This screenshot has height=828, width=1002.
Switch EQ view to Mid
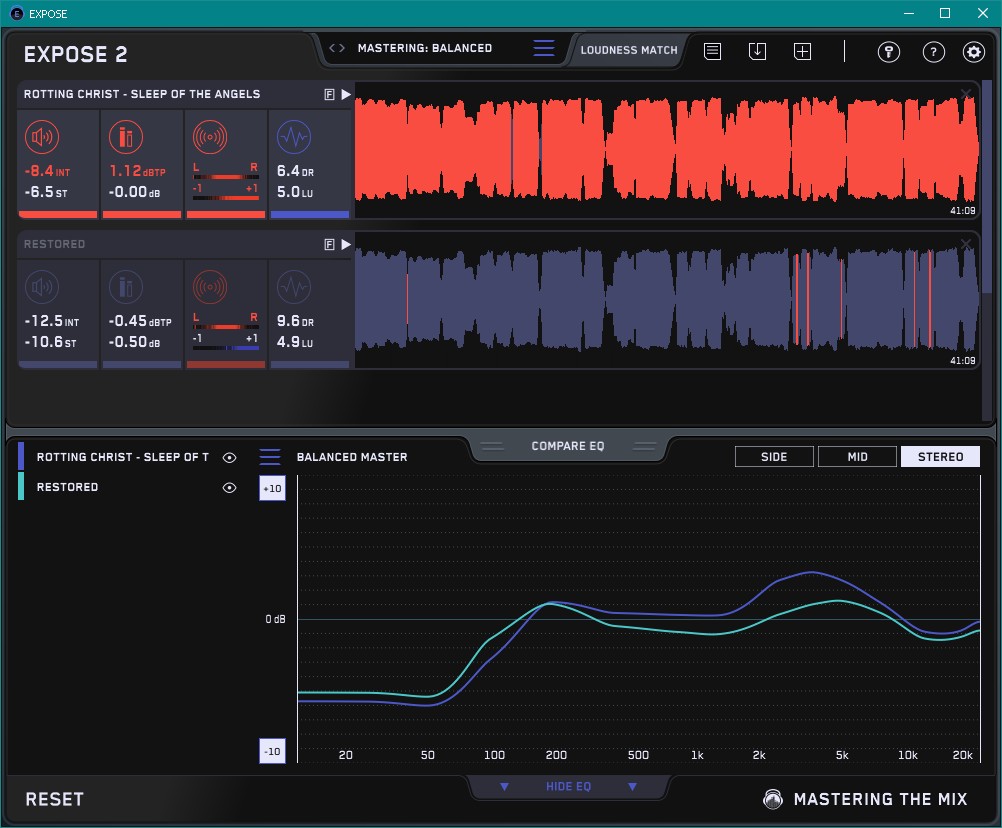click(x=857, y=457)
